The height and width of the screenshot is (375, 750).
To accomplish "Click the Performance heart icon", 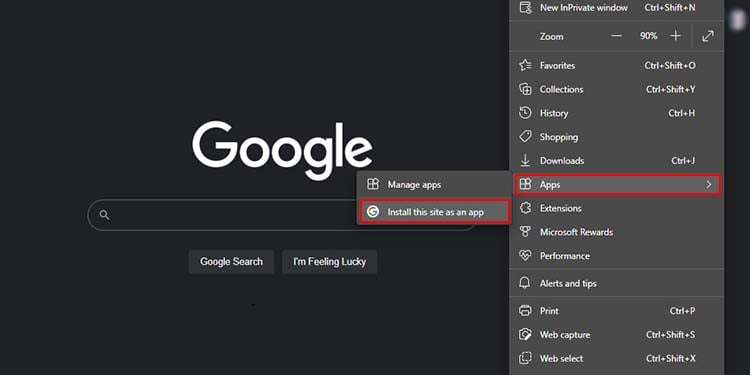I will point(525,256).
